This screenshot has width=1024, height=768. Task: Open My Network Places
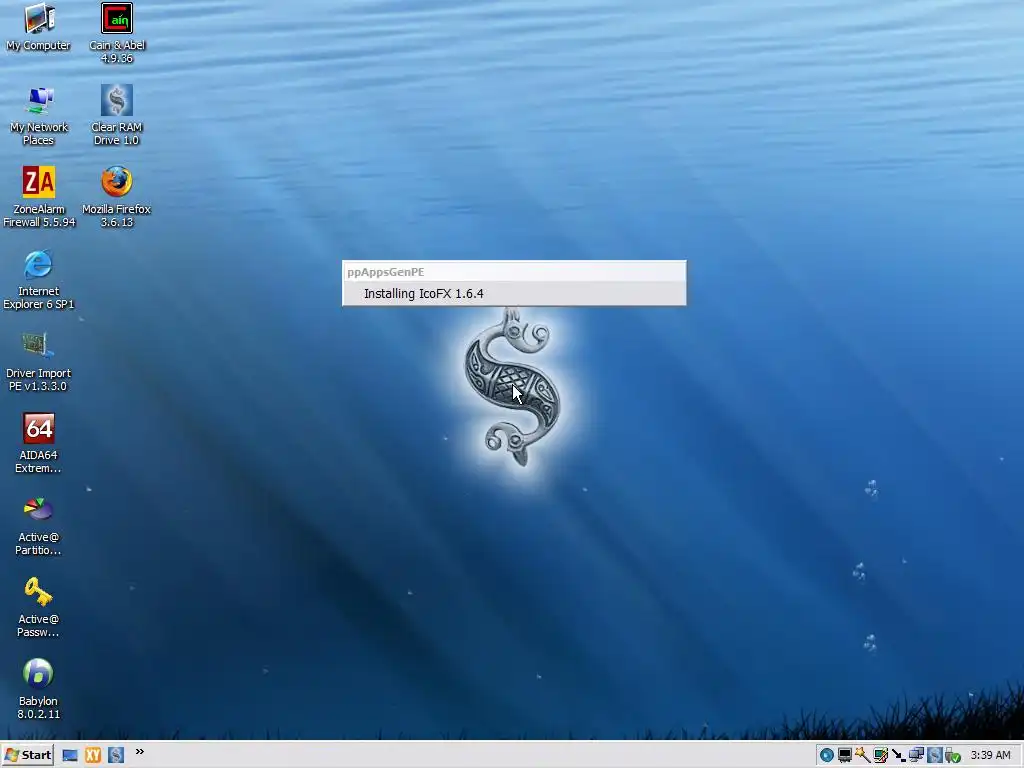point(39,116)
